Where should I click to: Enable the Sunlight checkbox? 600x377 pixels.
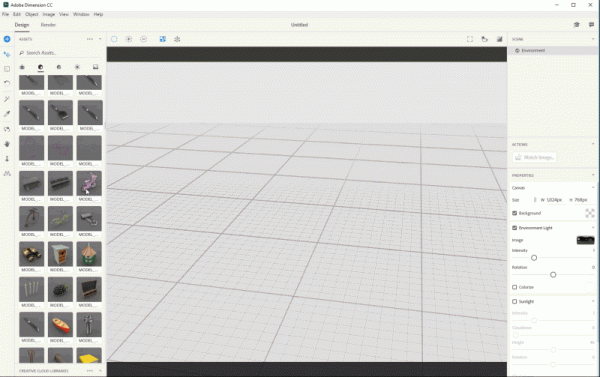coord(515,302)
